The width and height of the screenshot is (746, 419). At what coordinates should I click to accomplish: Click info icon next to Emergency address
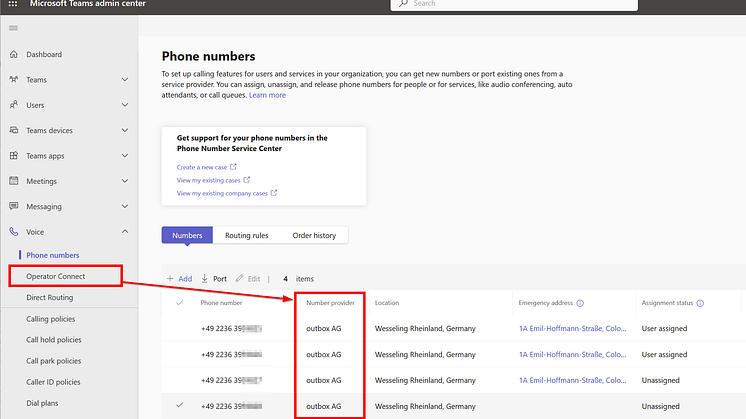[580, 303]
